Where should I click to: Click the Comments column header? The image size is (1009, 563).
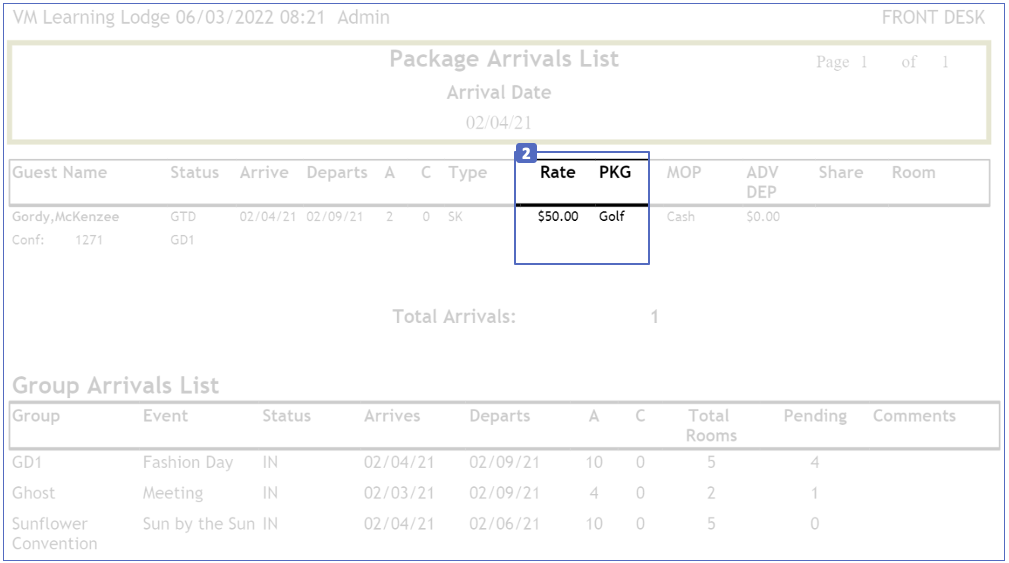pyautogui.click(x=914, y=416)
